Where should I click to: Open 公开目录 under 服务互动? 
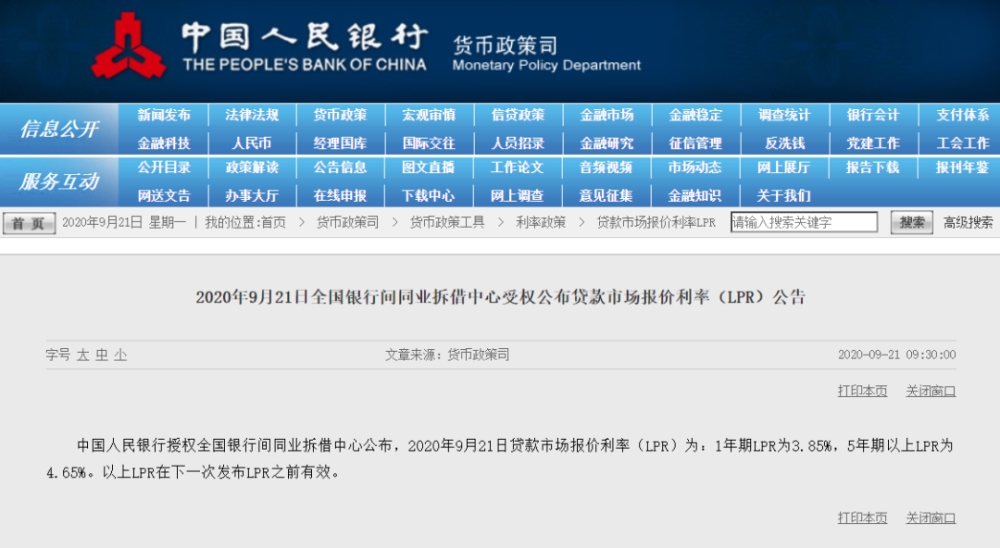click(164, 167)
